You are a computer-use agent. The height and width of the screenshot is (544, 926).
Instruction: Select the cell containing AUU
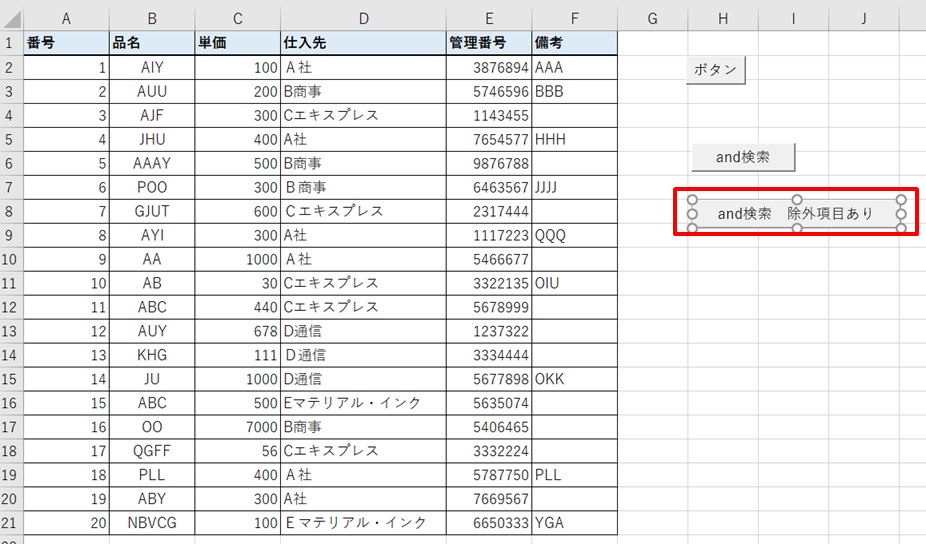pos(152,92)
